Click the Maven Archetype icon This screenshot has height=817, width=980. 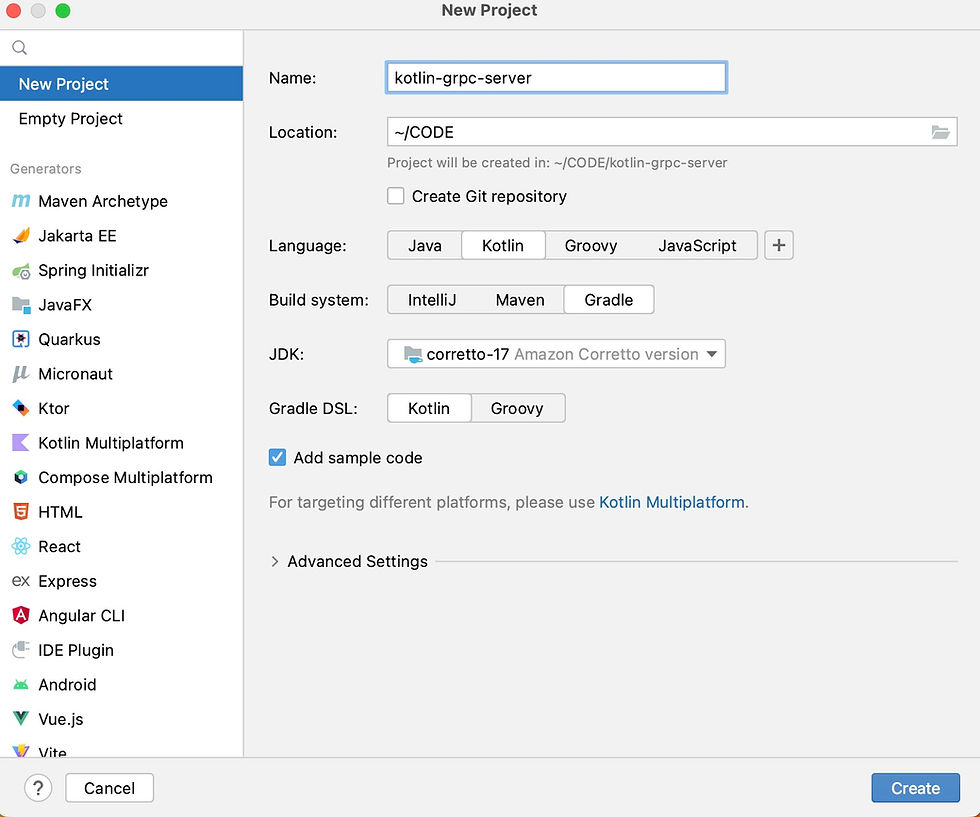pos(21,201)
